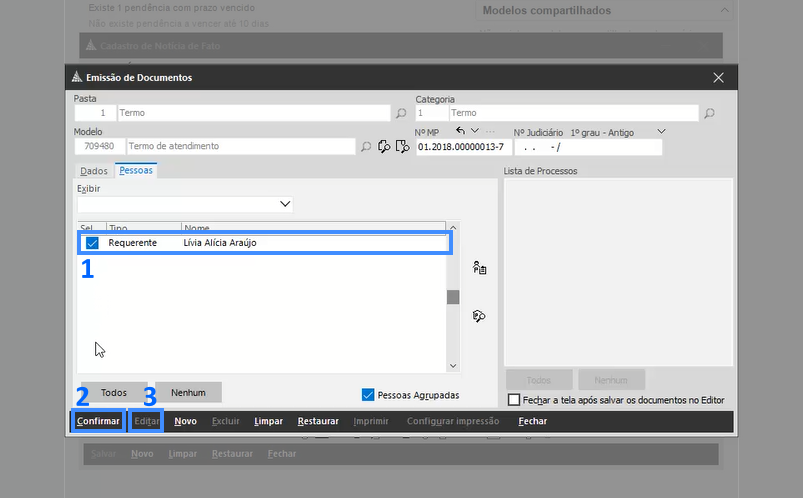
Task: Click Configurar impressão in the toolbar
Action: [x=453, y=421]
